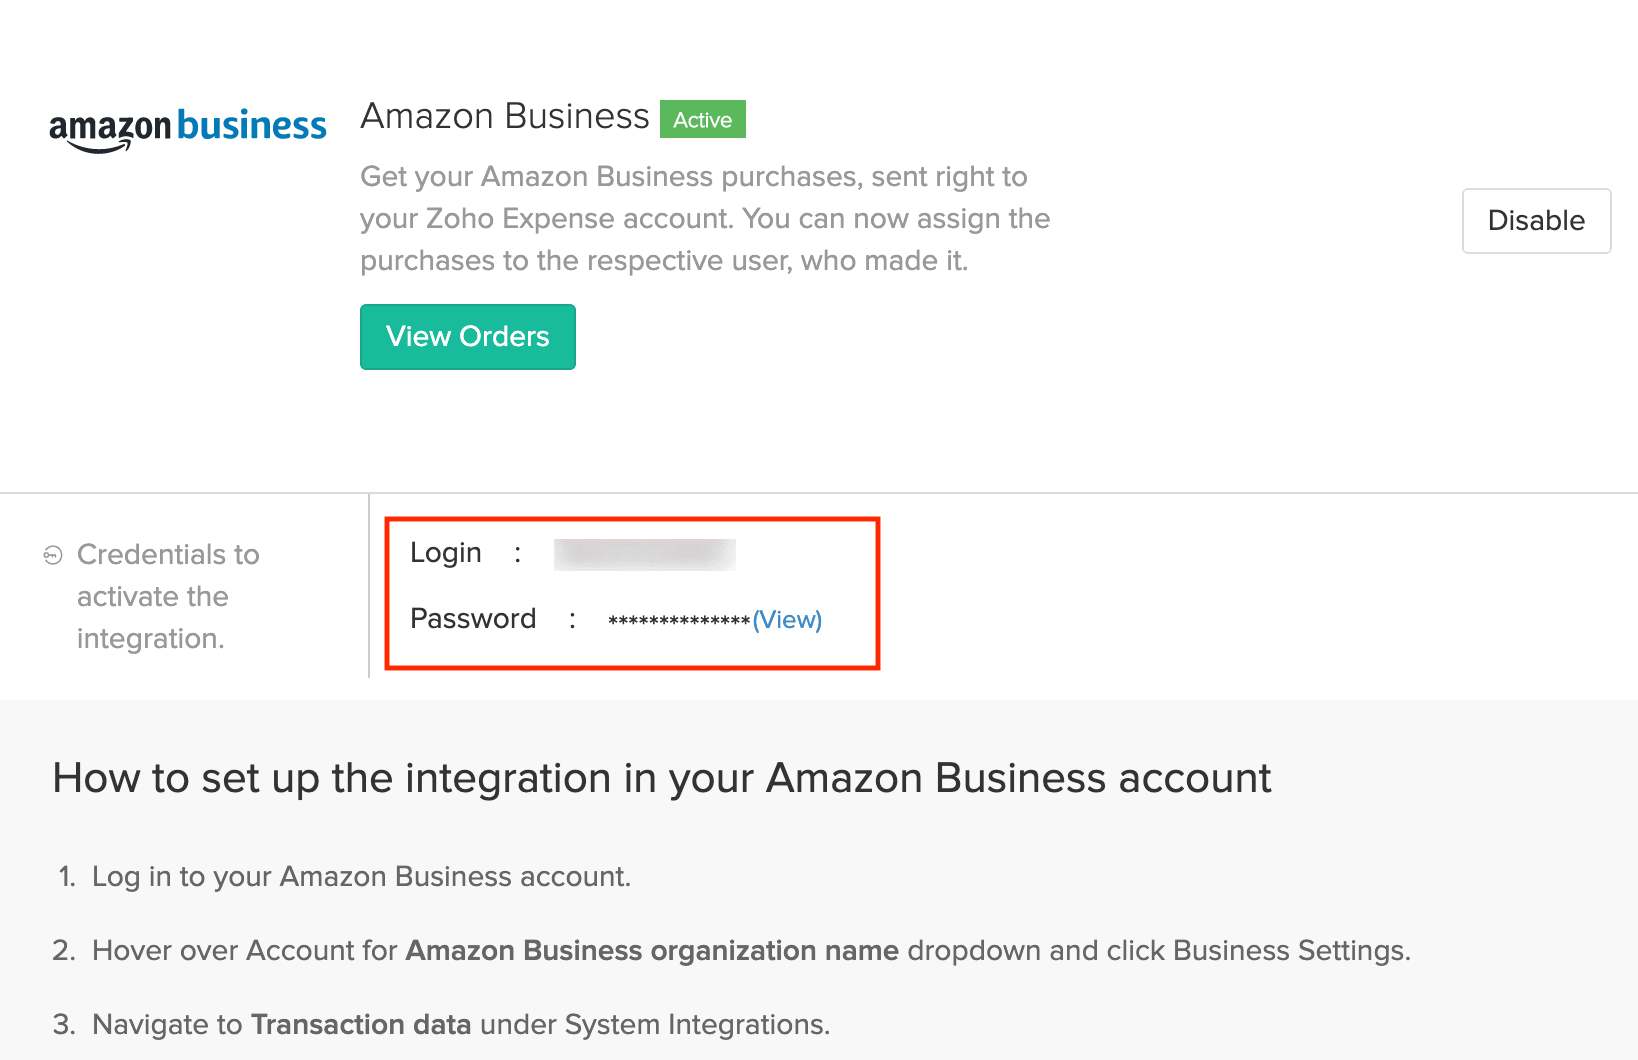Reveal the password with the View link

(x=787, y=620)
